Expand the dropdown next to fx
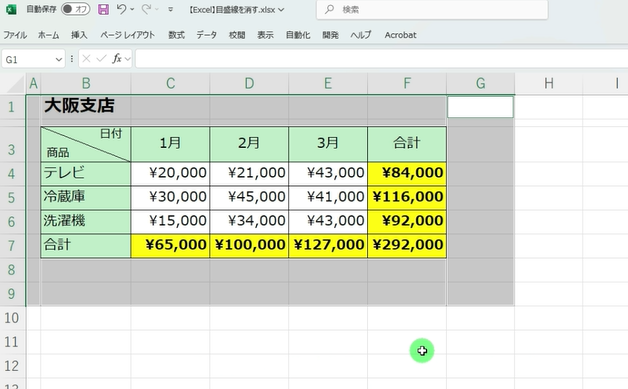This screenshot has height=389, width=628. pyautogui.click(x=128, y=60)
